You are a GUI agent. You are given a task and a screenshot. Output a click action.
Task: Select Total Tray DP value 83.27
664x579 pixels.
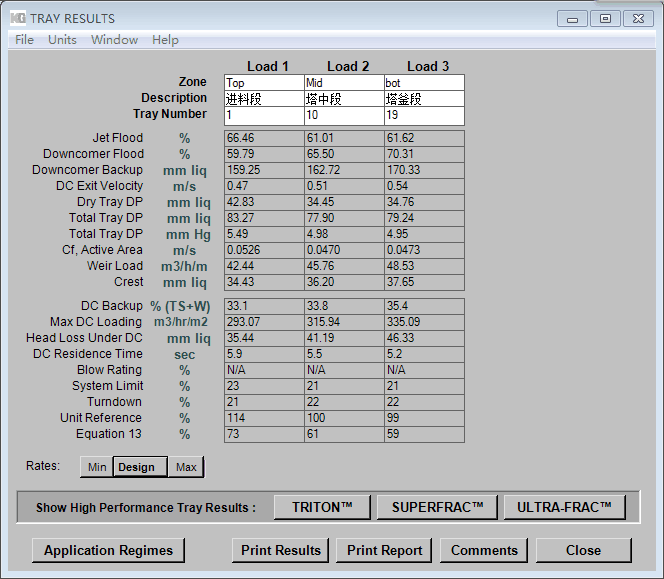click(264, 218)
